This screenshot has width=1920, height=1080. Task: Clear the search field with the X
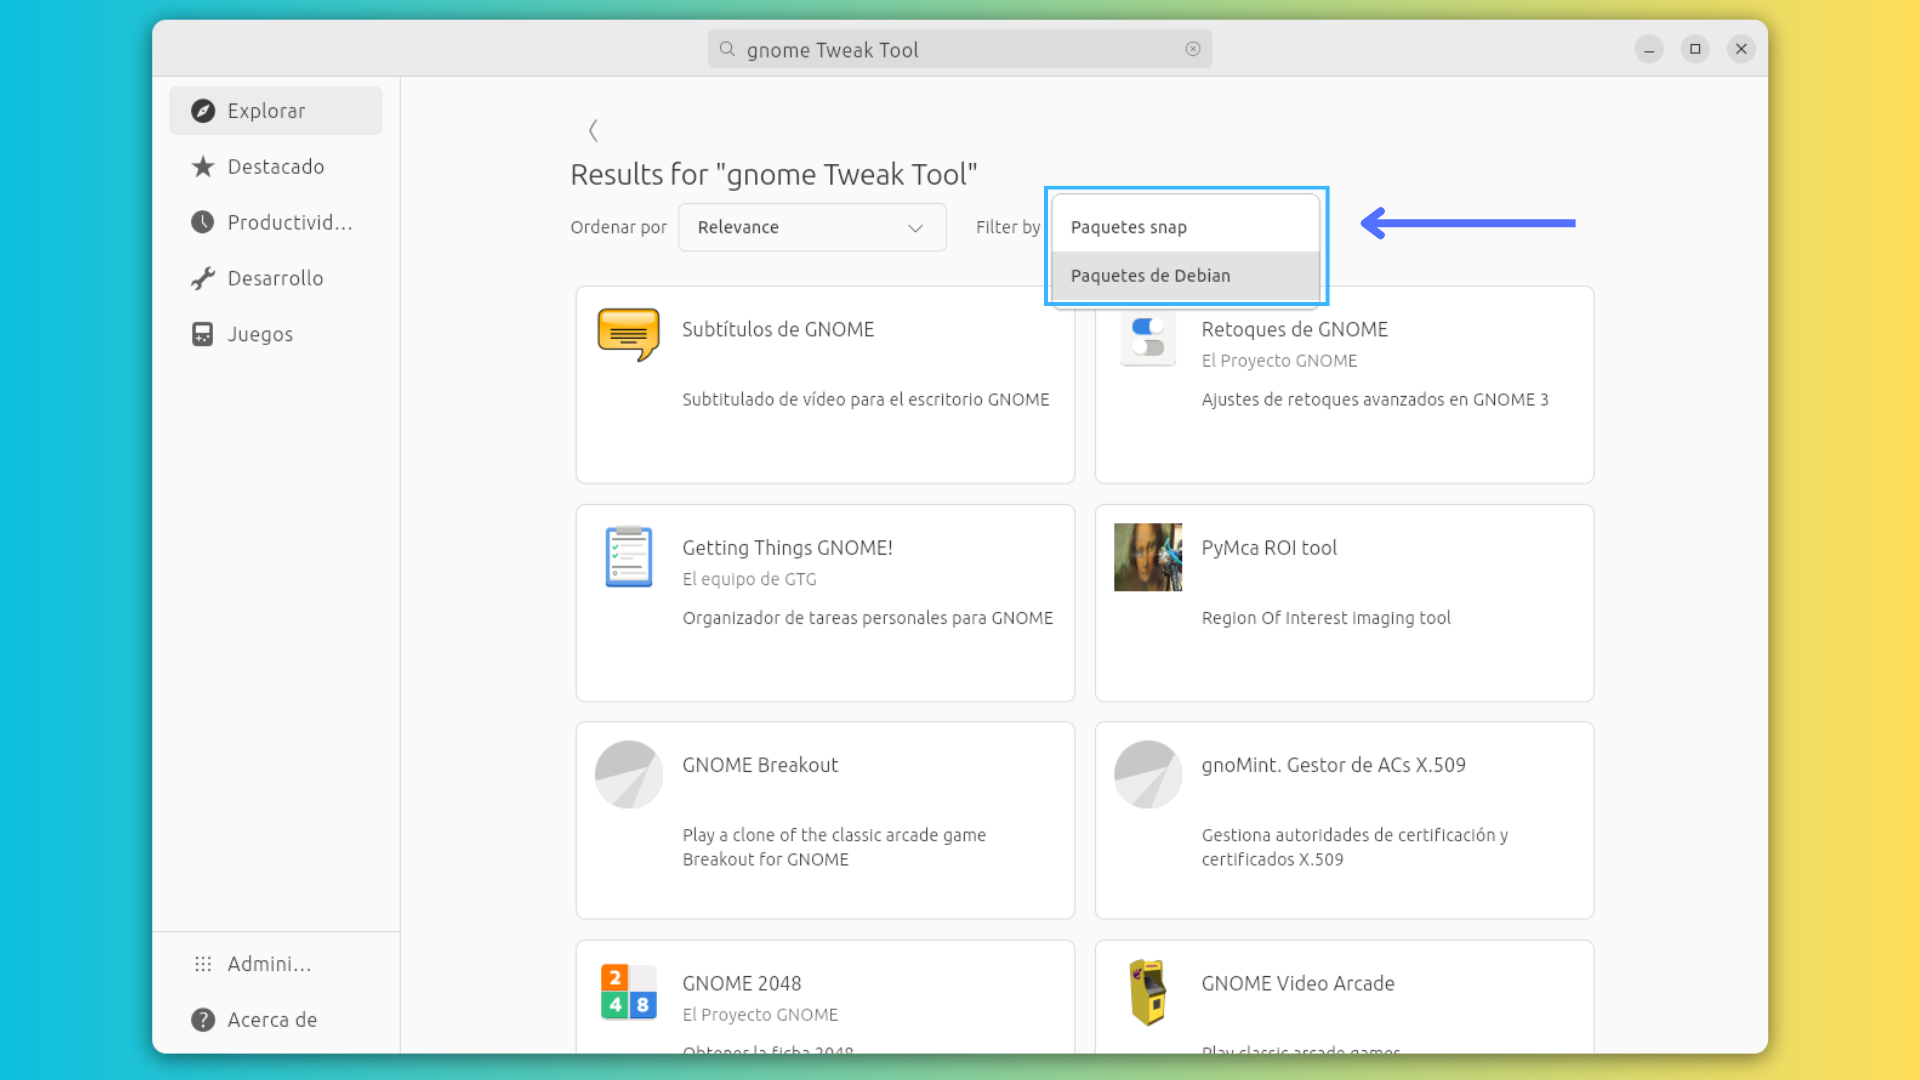pyautogui.click(x=1192, y=49)
